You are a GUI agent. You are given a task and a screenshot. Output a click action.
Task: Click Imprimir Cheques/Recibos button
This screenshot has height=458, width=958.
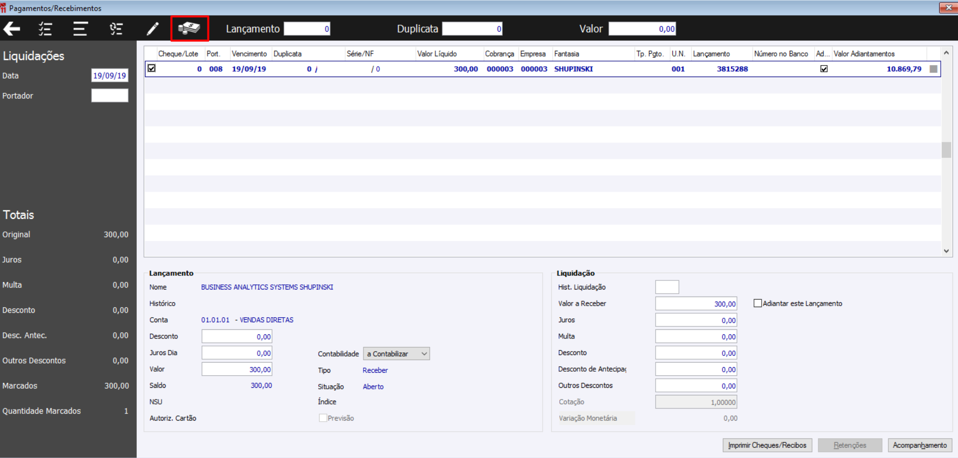pyautogui.click(x=767, y=445)
